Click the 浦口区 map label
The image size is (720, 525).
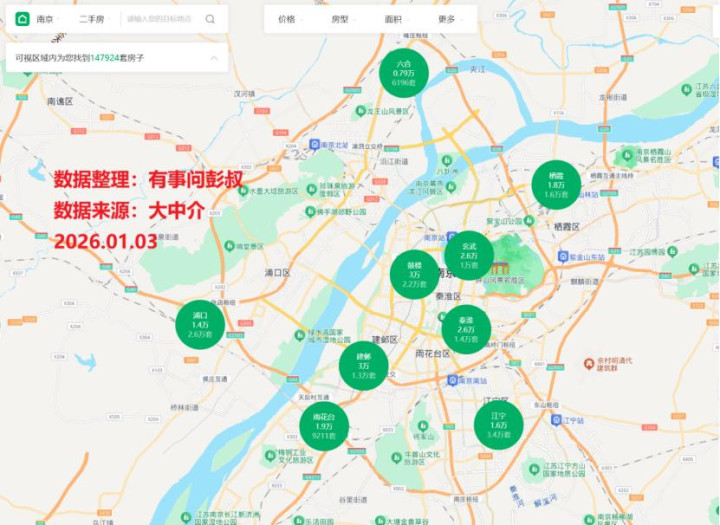pyautogui.click(x=277, y=273)
